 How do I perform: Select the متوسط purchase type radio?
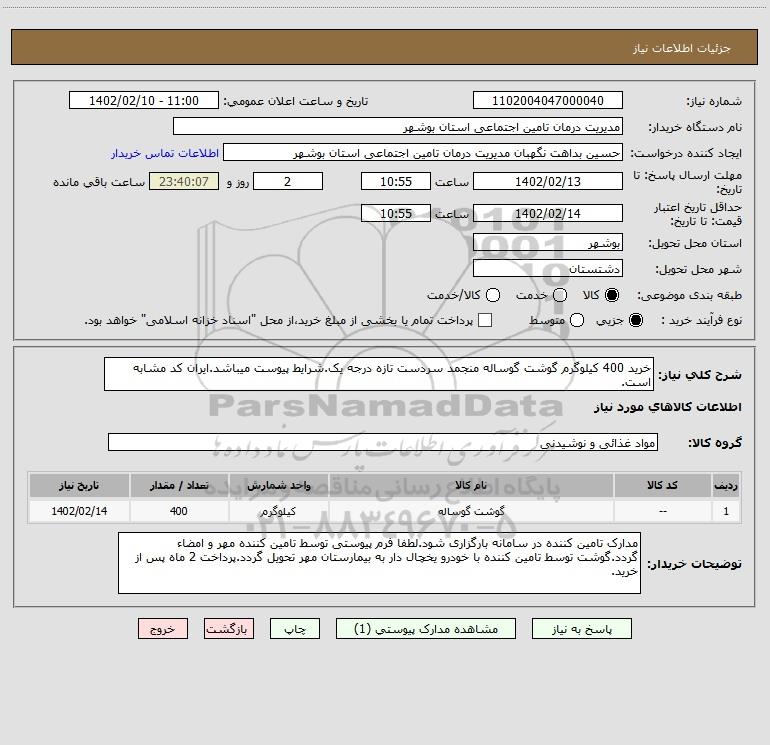pos(577,320)
